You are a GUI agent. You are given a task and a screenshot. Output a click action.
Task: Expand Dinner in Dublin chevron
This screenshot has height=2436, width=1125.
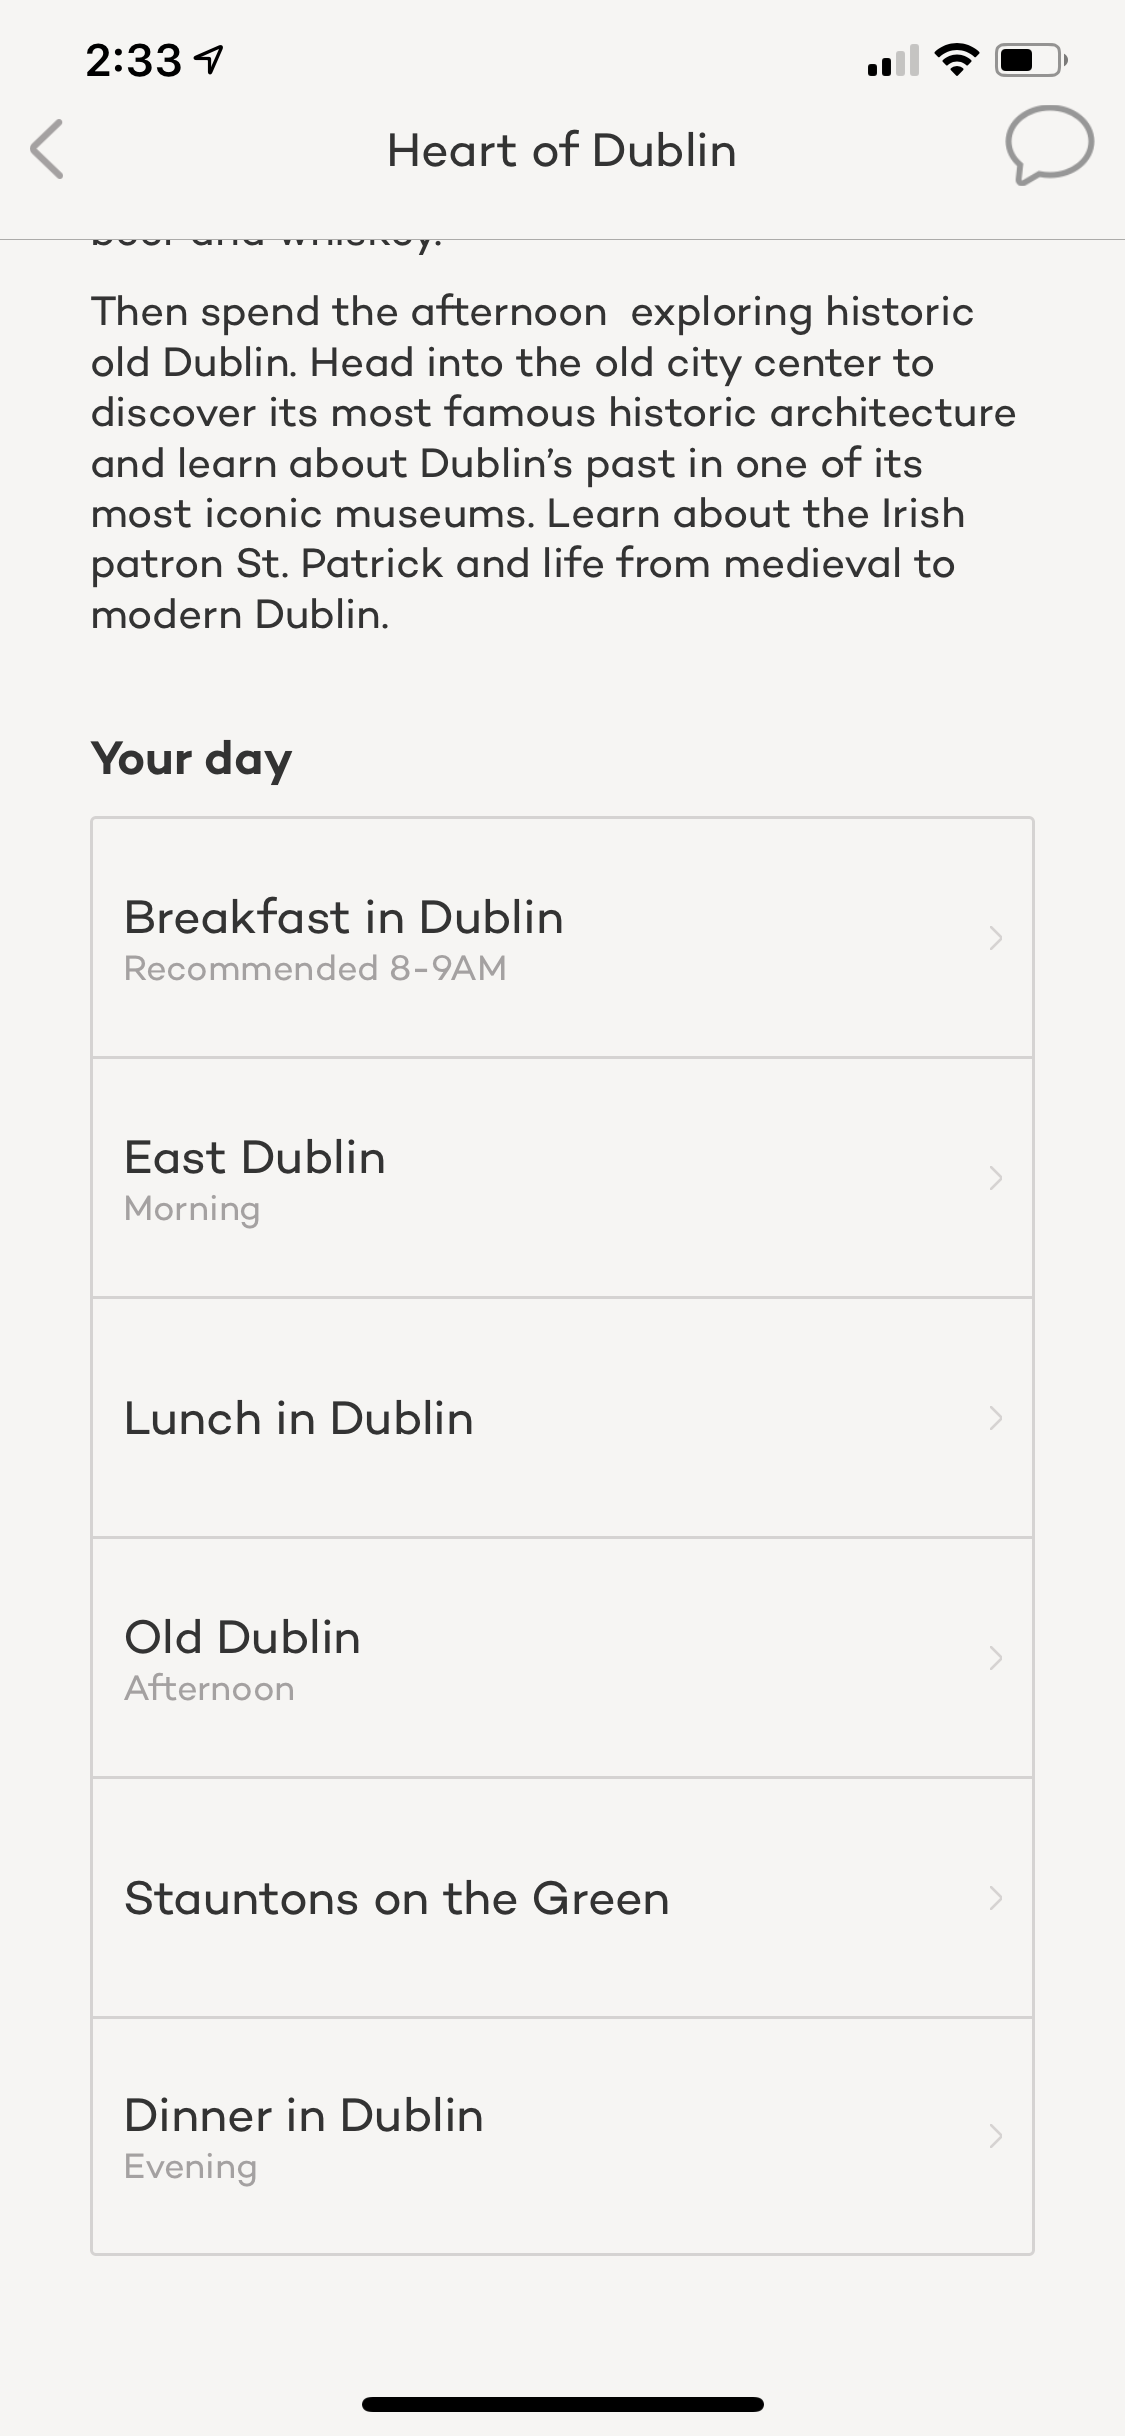995,2136
